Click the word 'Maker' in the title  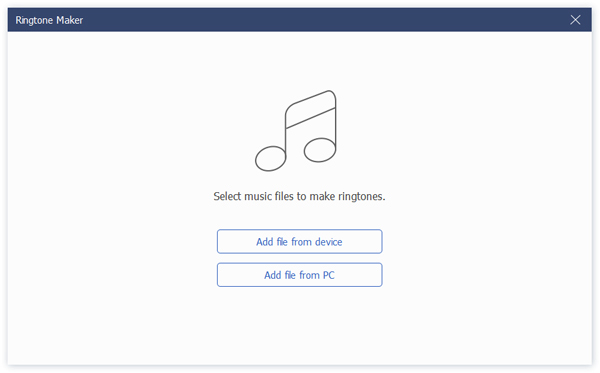coord(69,20)
